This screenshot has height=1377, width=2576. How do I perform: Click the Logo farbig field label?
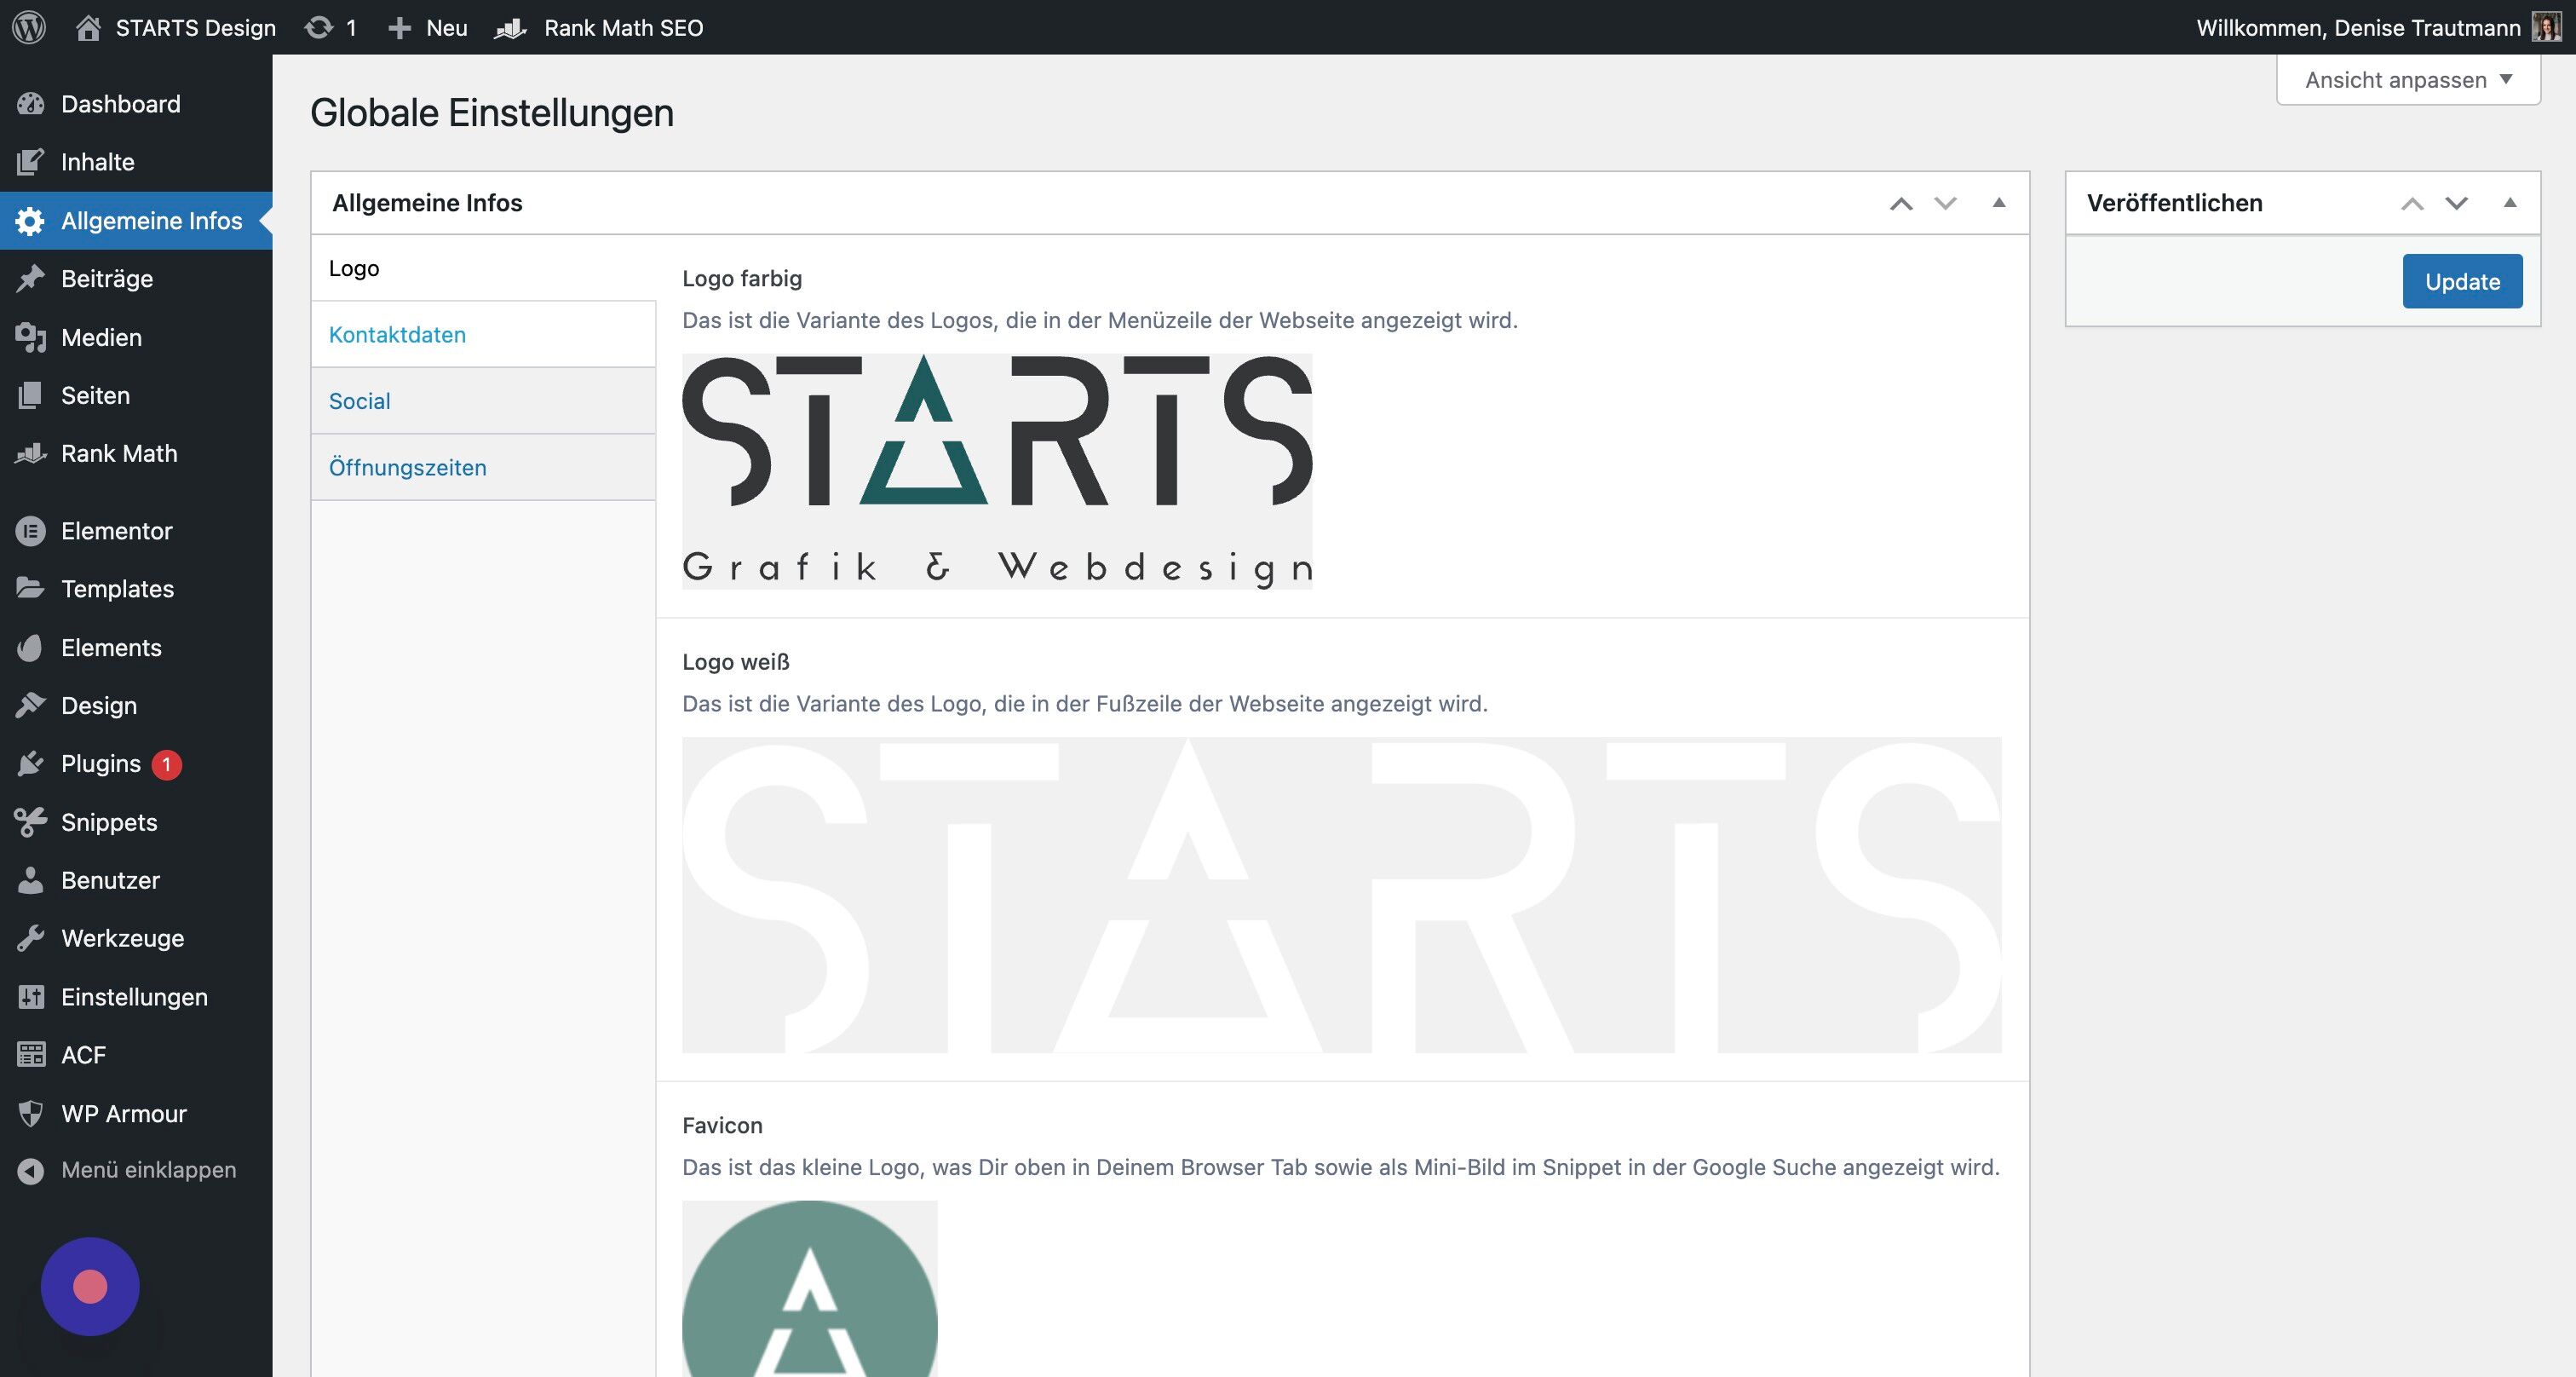[x=742, y=279]
